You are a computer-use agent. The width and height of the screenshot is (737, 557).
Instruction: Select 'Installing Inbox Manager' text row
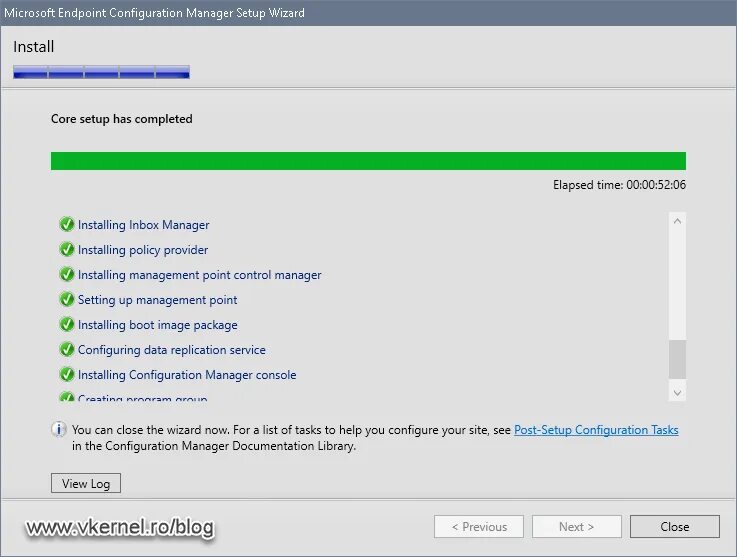[x=143, y=225]
